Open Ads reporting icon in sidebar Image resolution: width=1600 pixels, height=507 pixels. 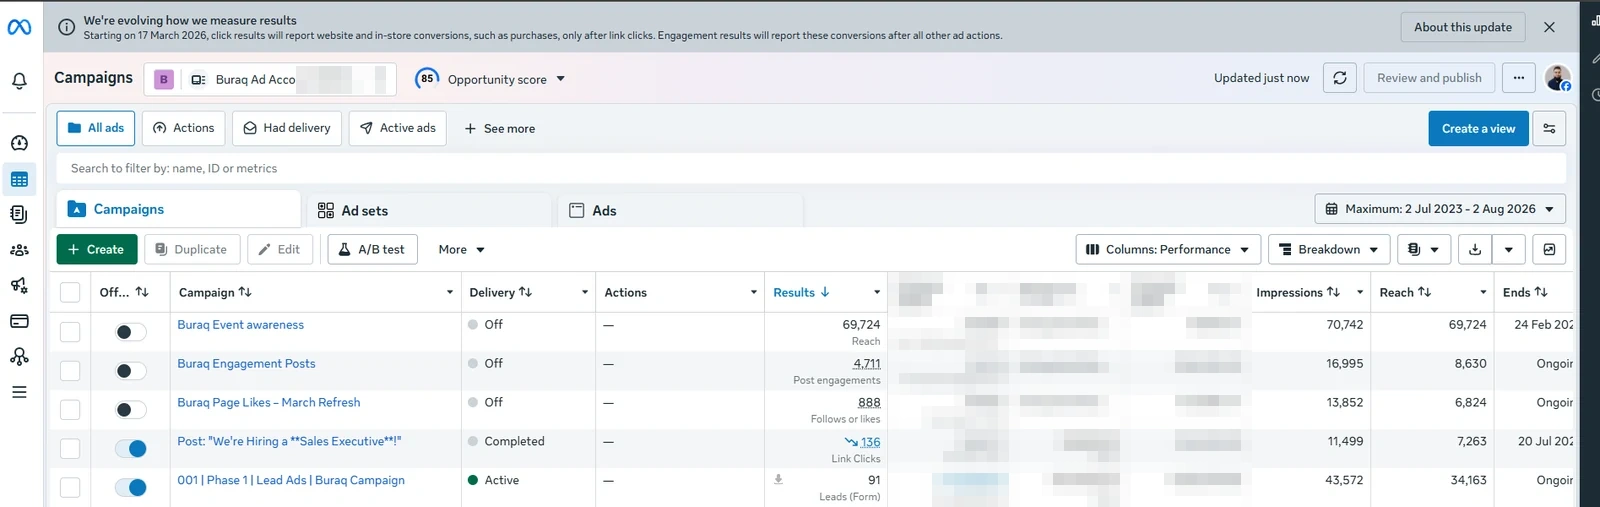[19, 214]
